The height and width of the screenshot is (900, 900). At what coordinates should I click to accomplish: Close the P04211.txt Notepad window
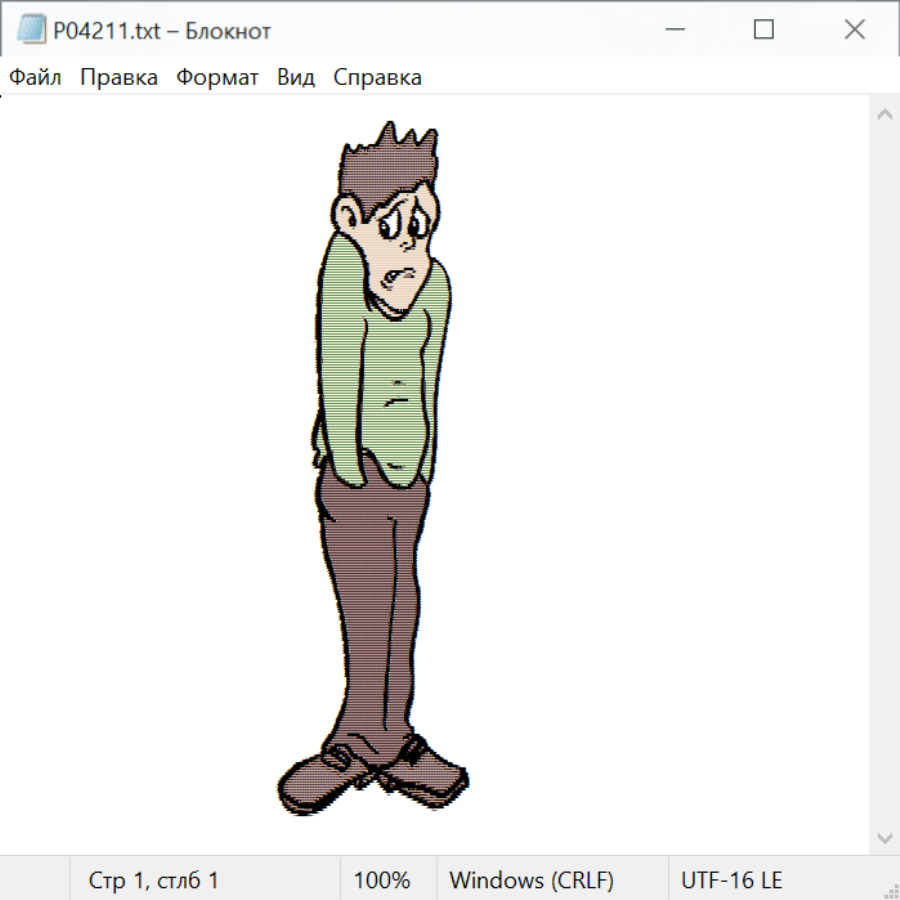tap(854, 30)
